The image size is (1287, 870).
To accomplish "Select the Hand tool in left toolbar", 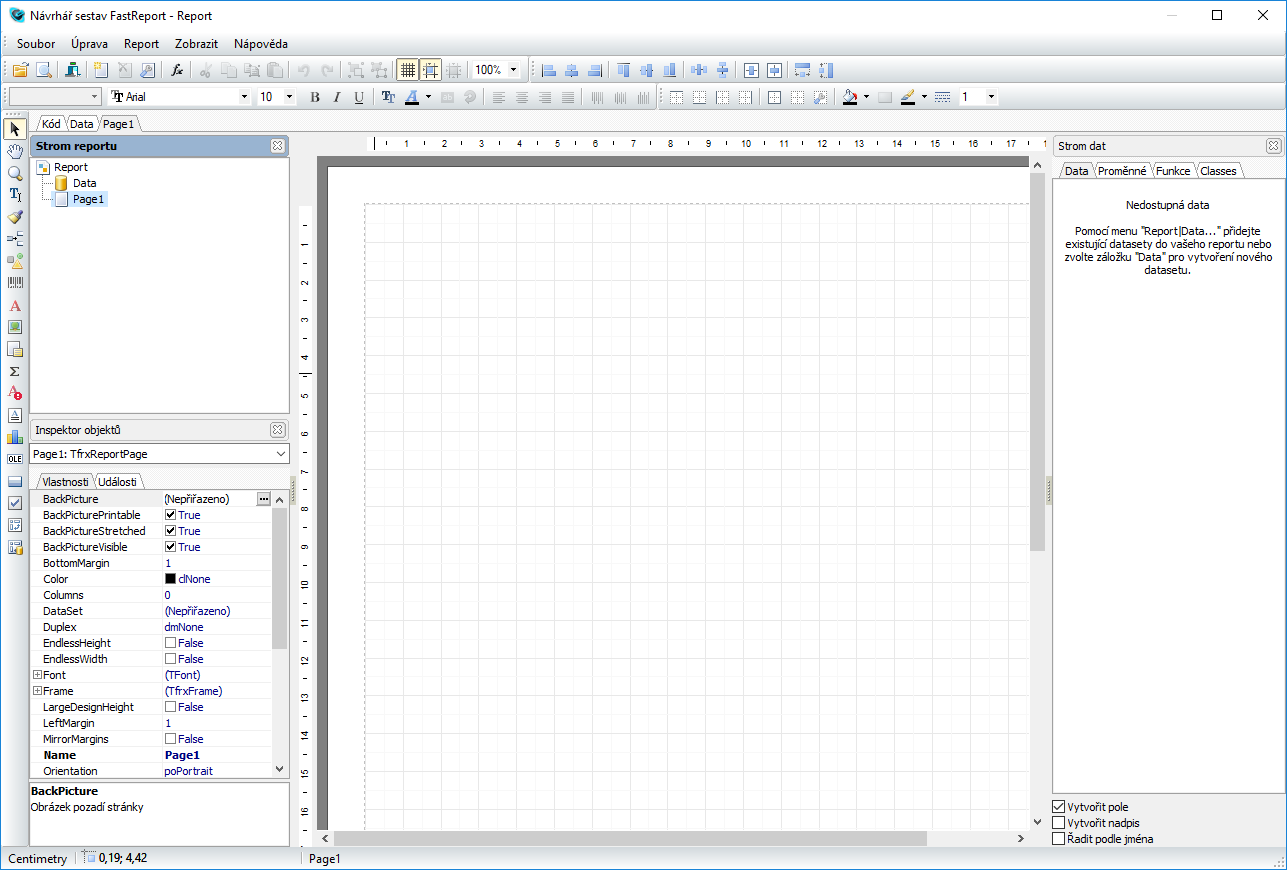I will point(15,151).
